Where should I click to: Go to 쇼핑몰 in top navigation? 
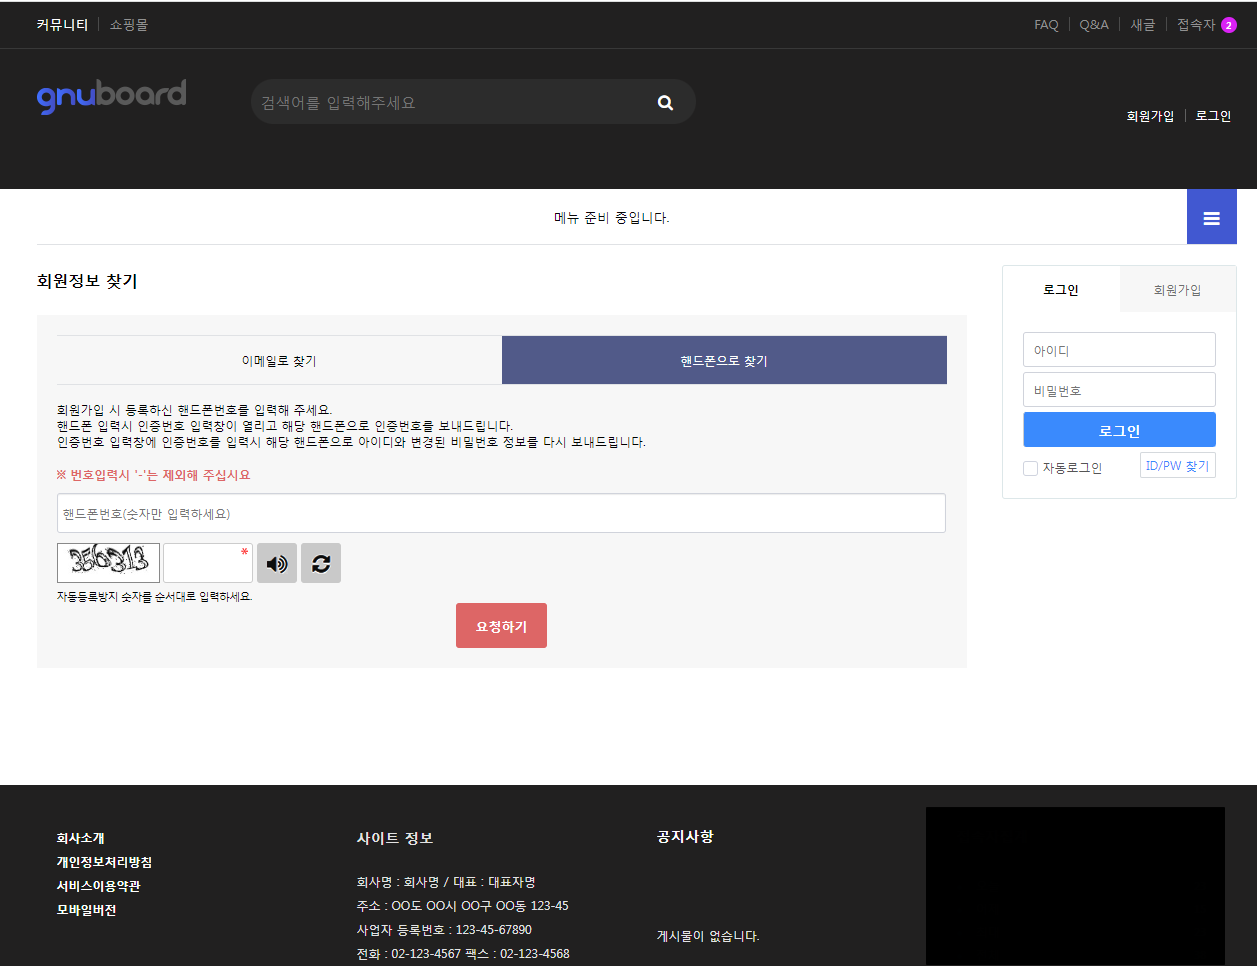(x=129, y=25)
